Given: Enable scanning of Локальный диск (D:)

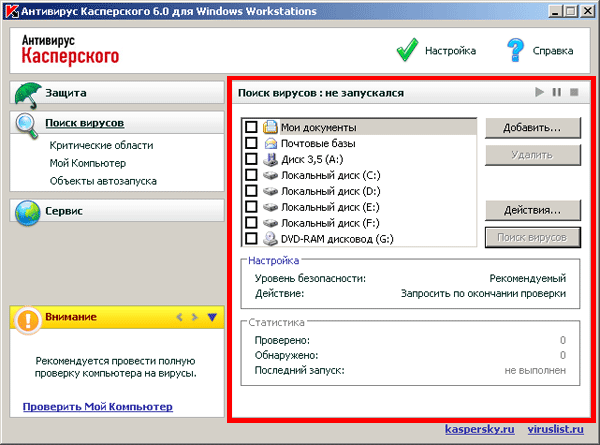Looking at the screenshot, I should coord(251,190).
